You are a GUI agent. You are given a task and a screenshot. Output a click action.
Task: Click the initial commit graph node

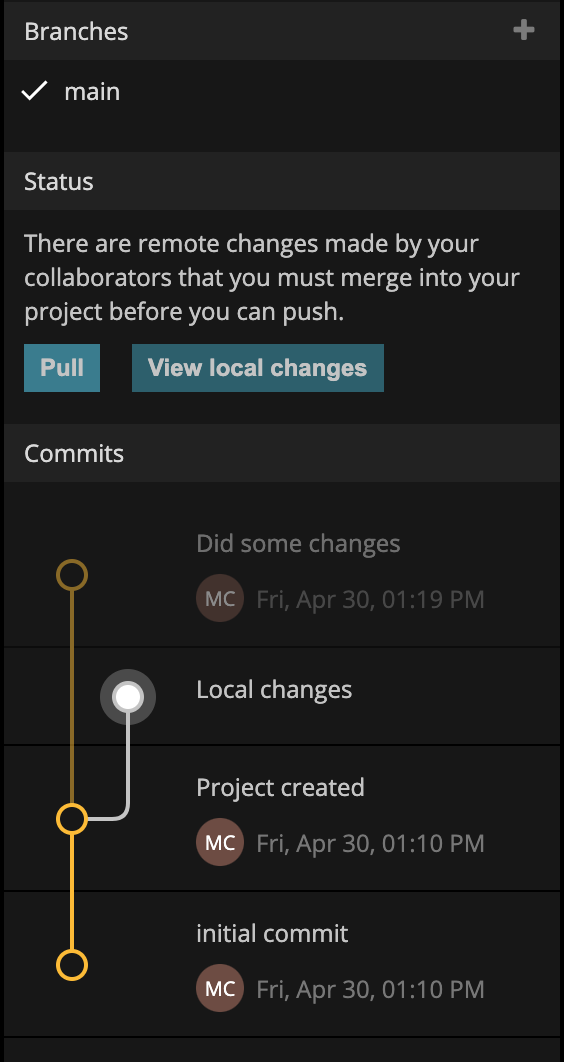(72, 965)
